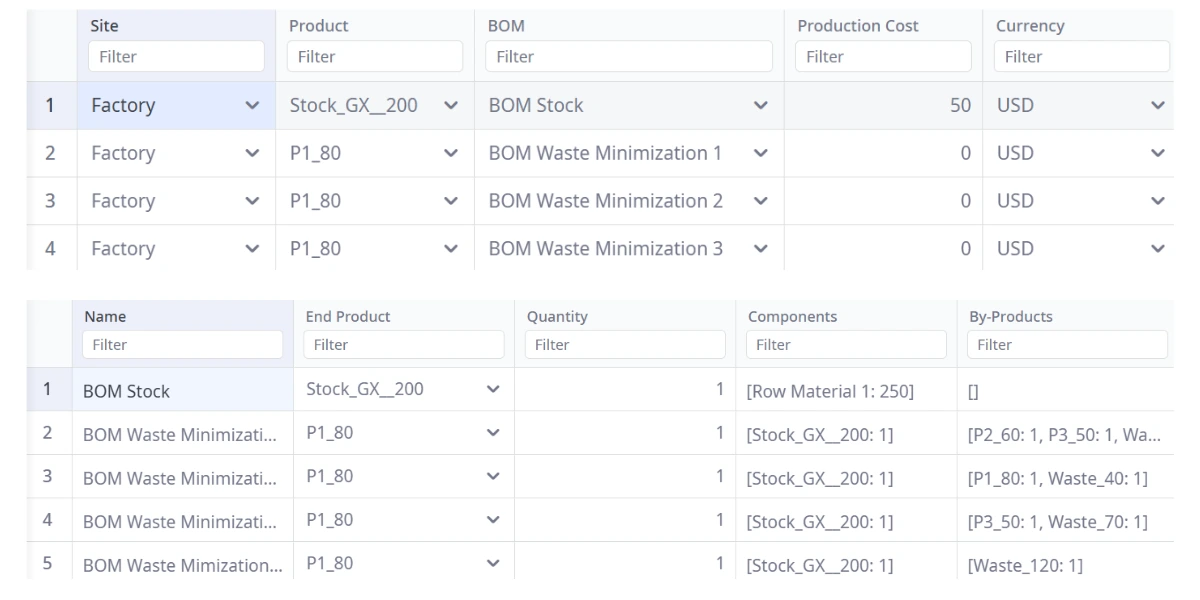Click the Components column filter field
Image resolution: width=1200 pixels, height=600 pixels.
(846, 345)
